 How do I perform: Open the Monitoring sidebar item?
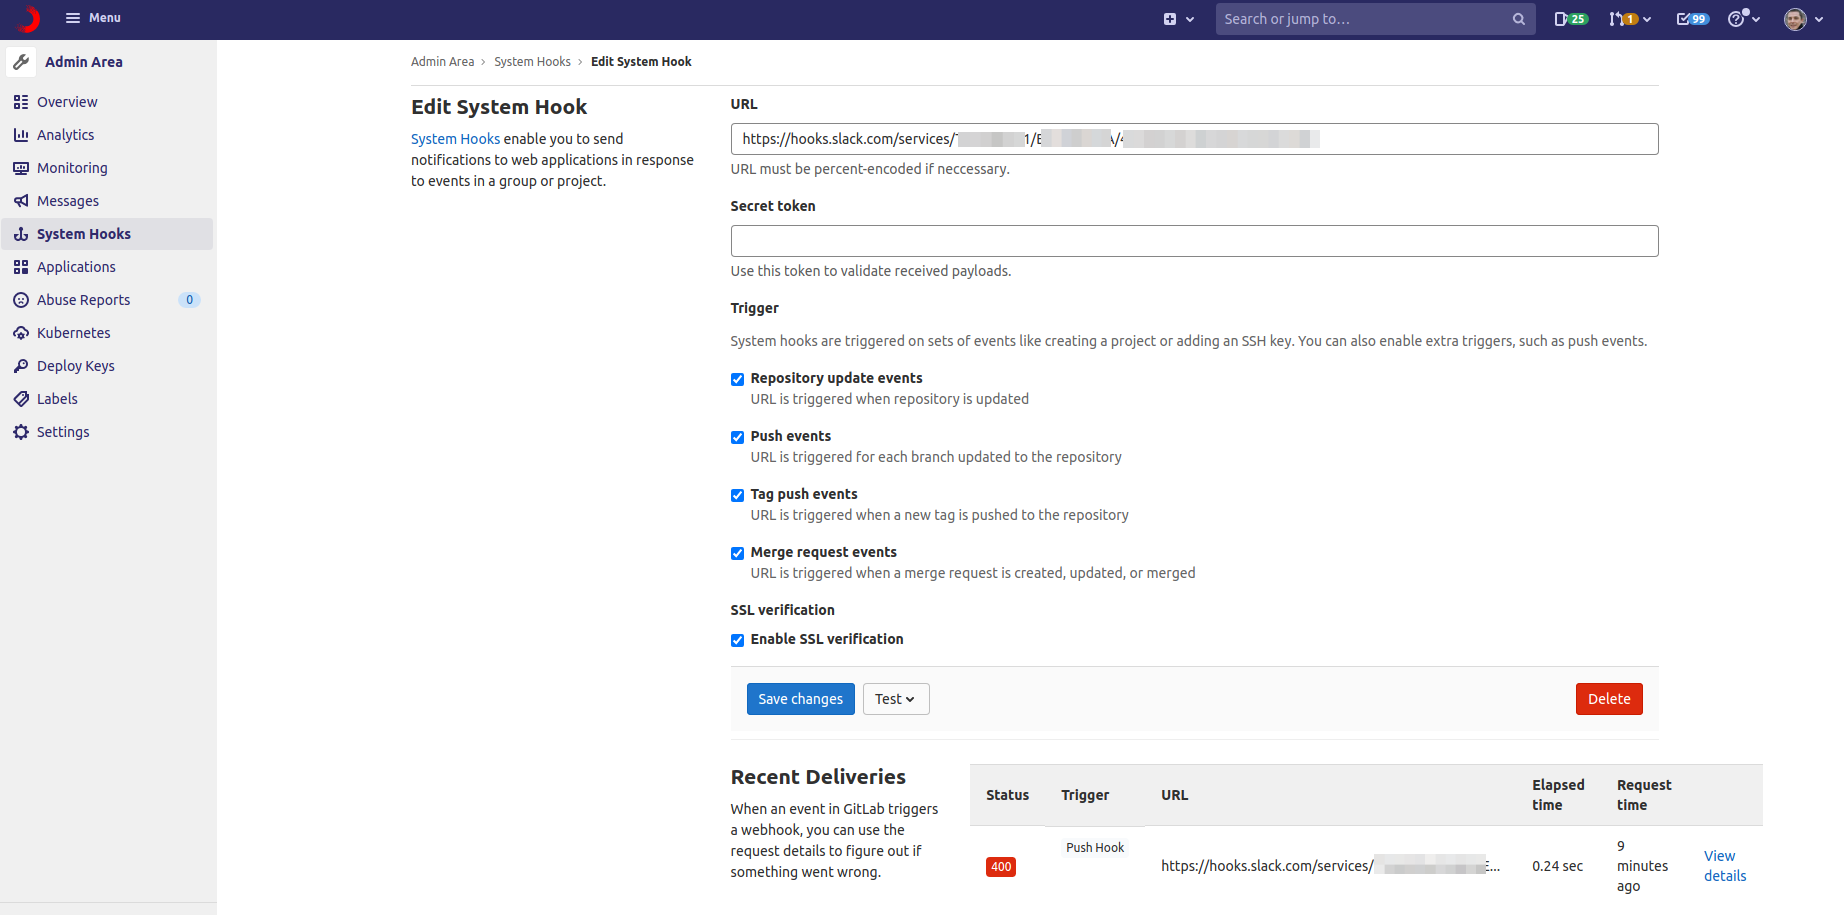[x=107, y=168]
